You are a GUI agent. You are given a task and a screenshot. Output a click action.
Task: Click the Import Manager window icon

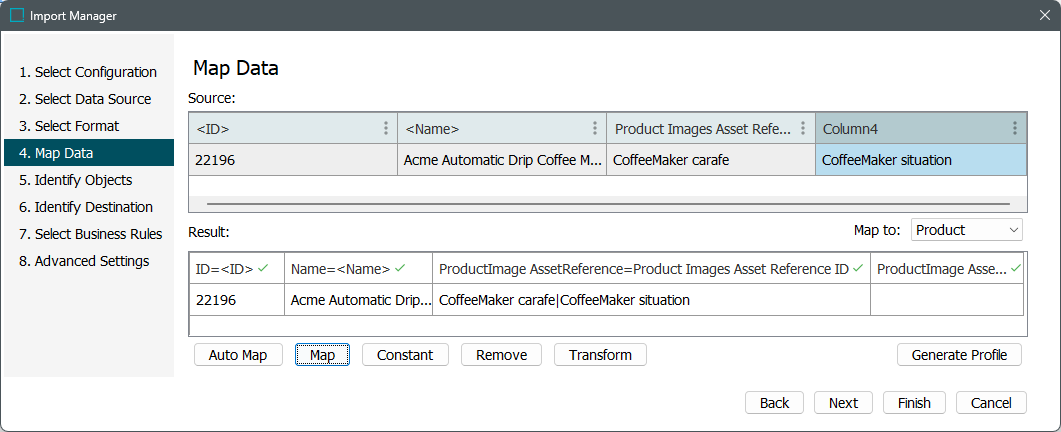point(17,15)
